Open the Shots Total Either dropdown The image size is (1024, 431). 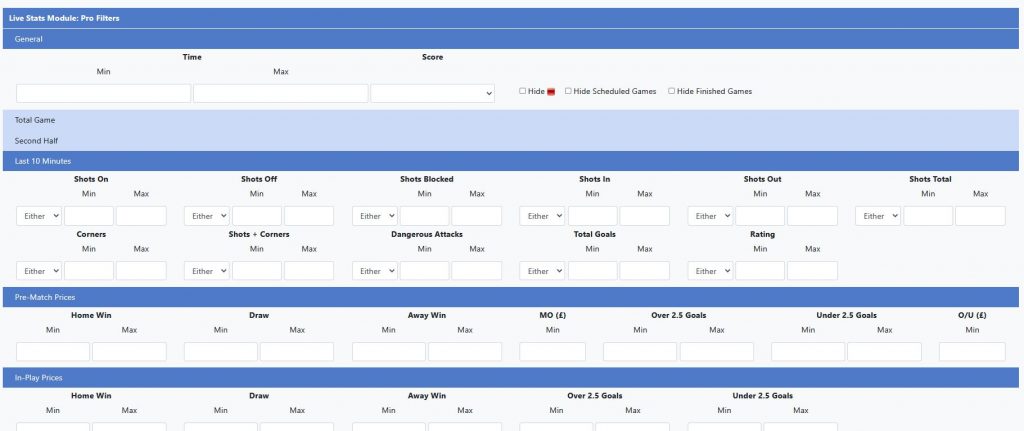point(878,216)
